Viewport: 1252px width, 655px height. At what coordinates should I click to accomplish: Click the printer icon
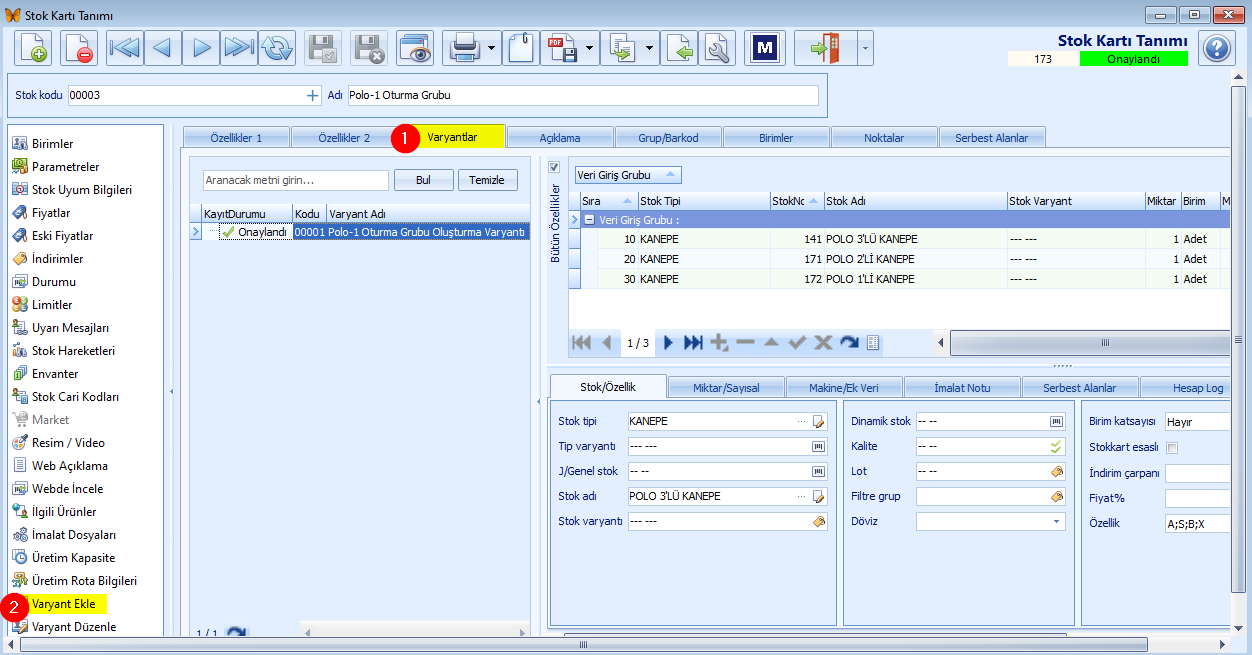(465, 47)
